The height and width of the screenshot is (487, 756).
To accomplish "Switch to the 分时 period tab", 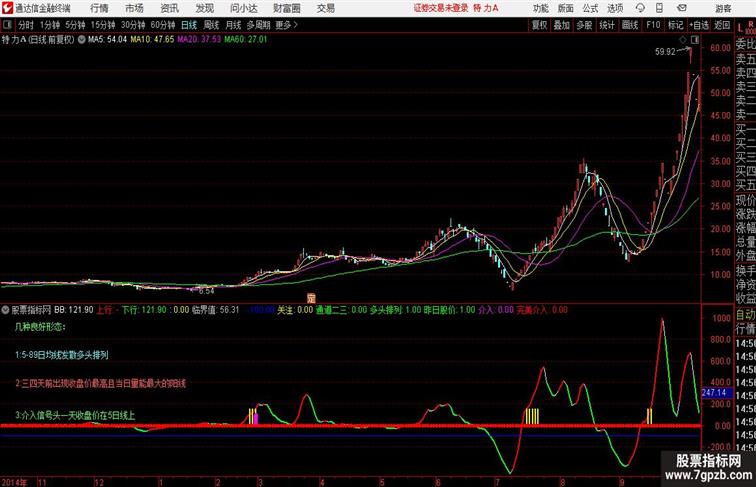I will 26,25.
